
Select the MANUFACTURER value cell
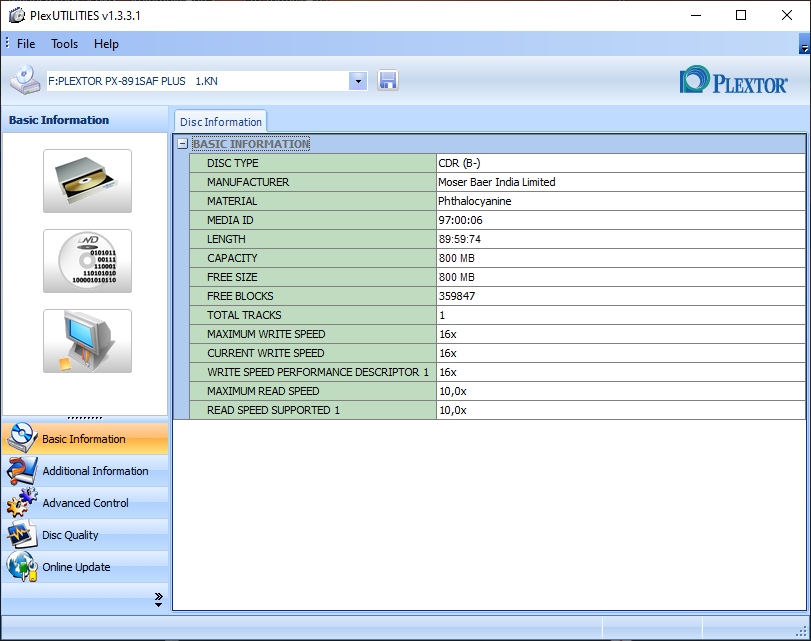(x=620, y=182)
